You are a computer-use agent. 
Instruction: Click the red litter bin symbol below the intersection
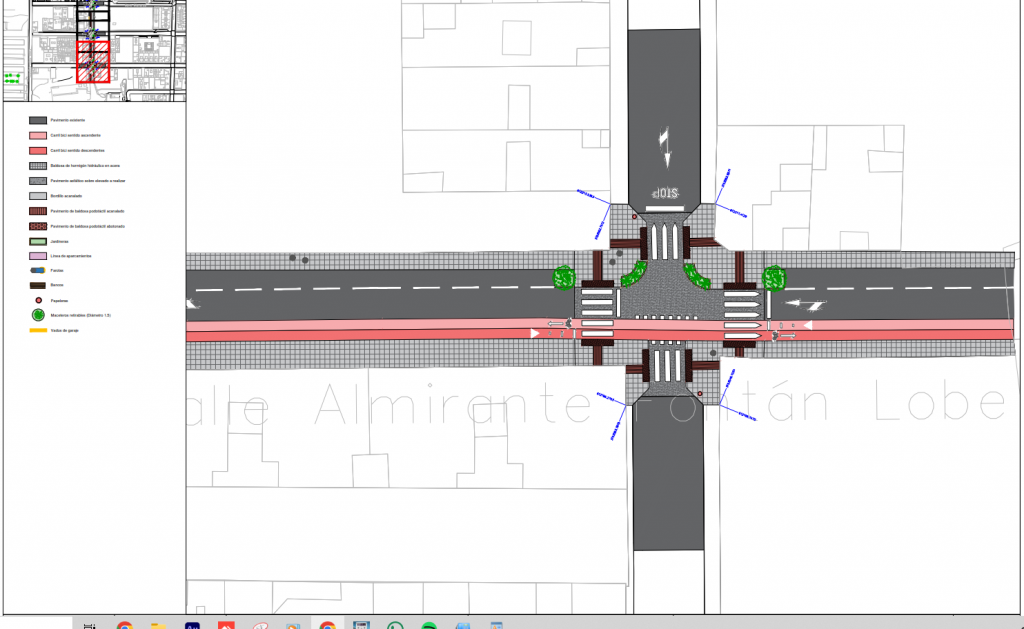coord(700,395)
